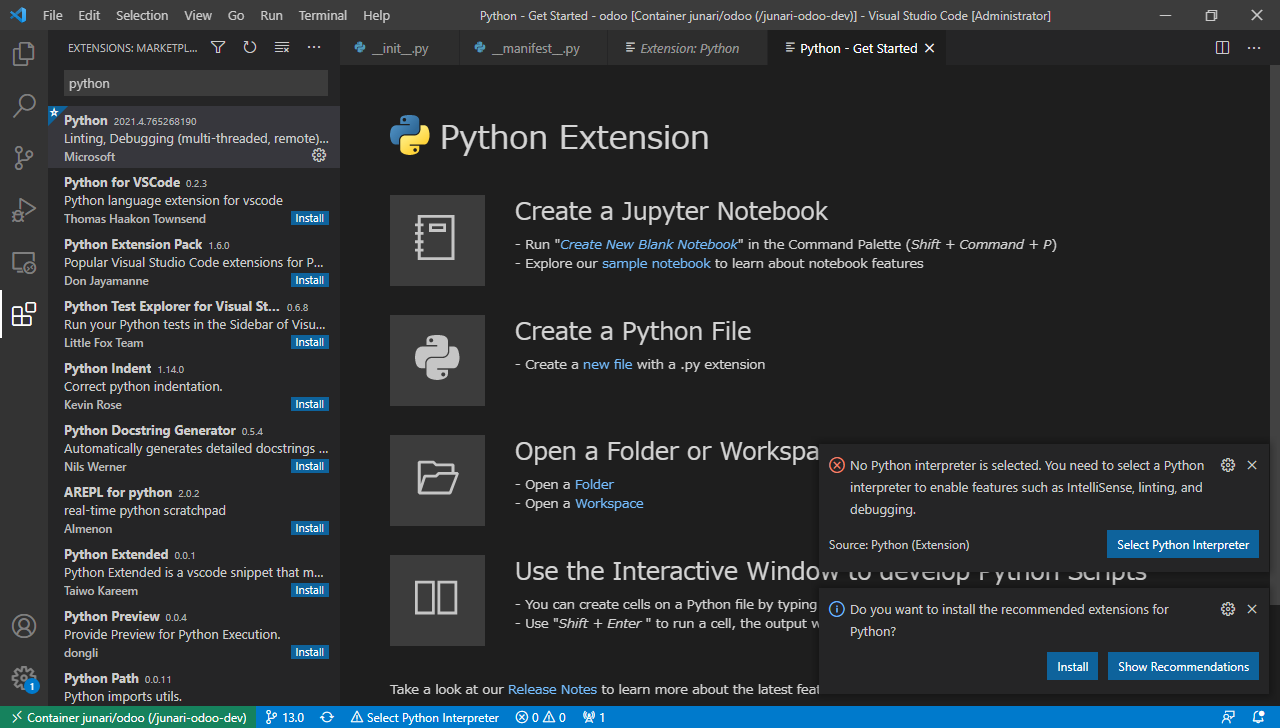
Task: Open the Accounts menu icon
Action: pos(24,626)
